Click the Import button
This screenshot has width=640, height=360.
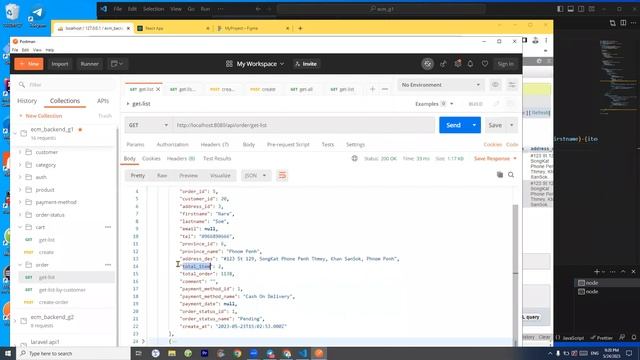tap(60, 64)
